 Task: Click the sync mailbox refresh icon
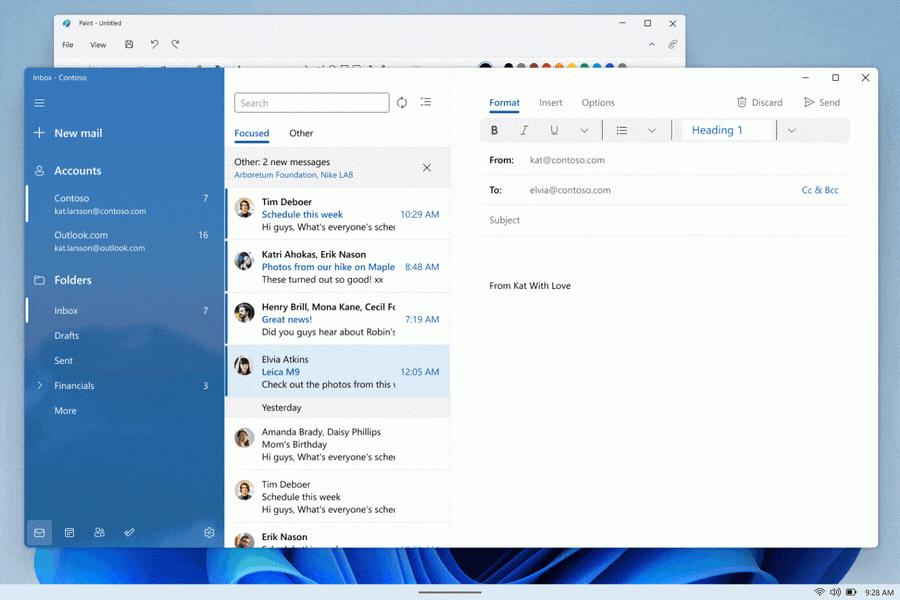tap(402, 103)
